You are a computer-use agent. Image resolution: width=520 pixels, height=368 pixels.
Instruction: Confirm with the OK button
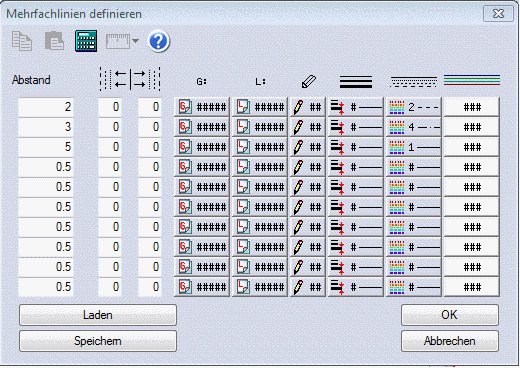point(450,315)
